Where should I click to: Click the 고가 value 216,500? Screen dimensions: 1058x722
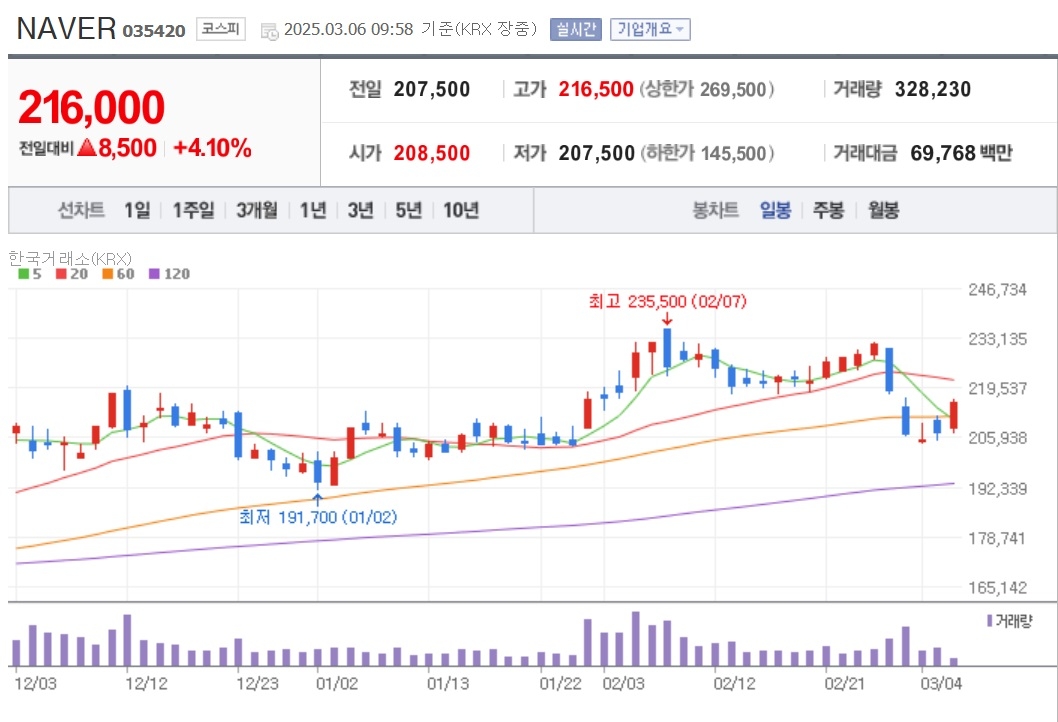tap(596, 89)
